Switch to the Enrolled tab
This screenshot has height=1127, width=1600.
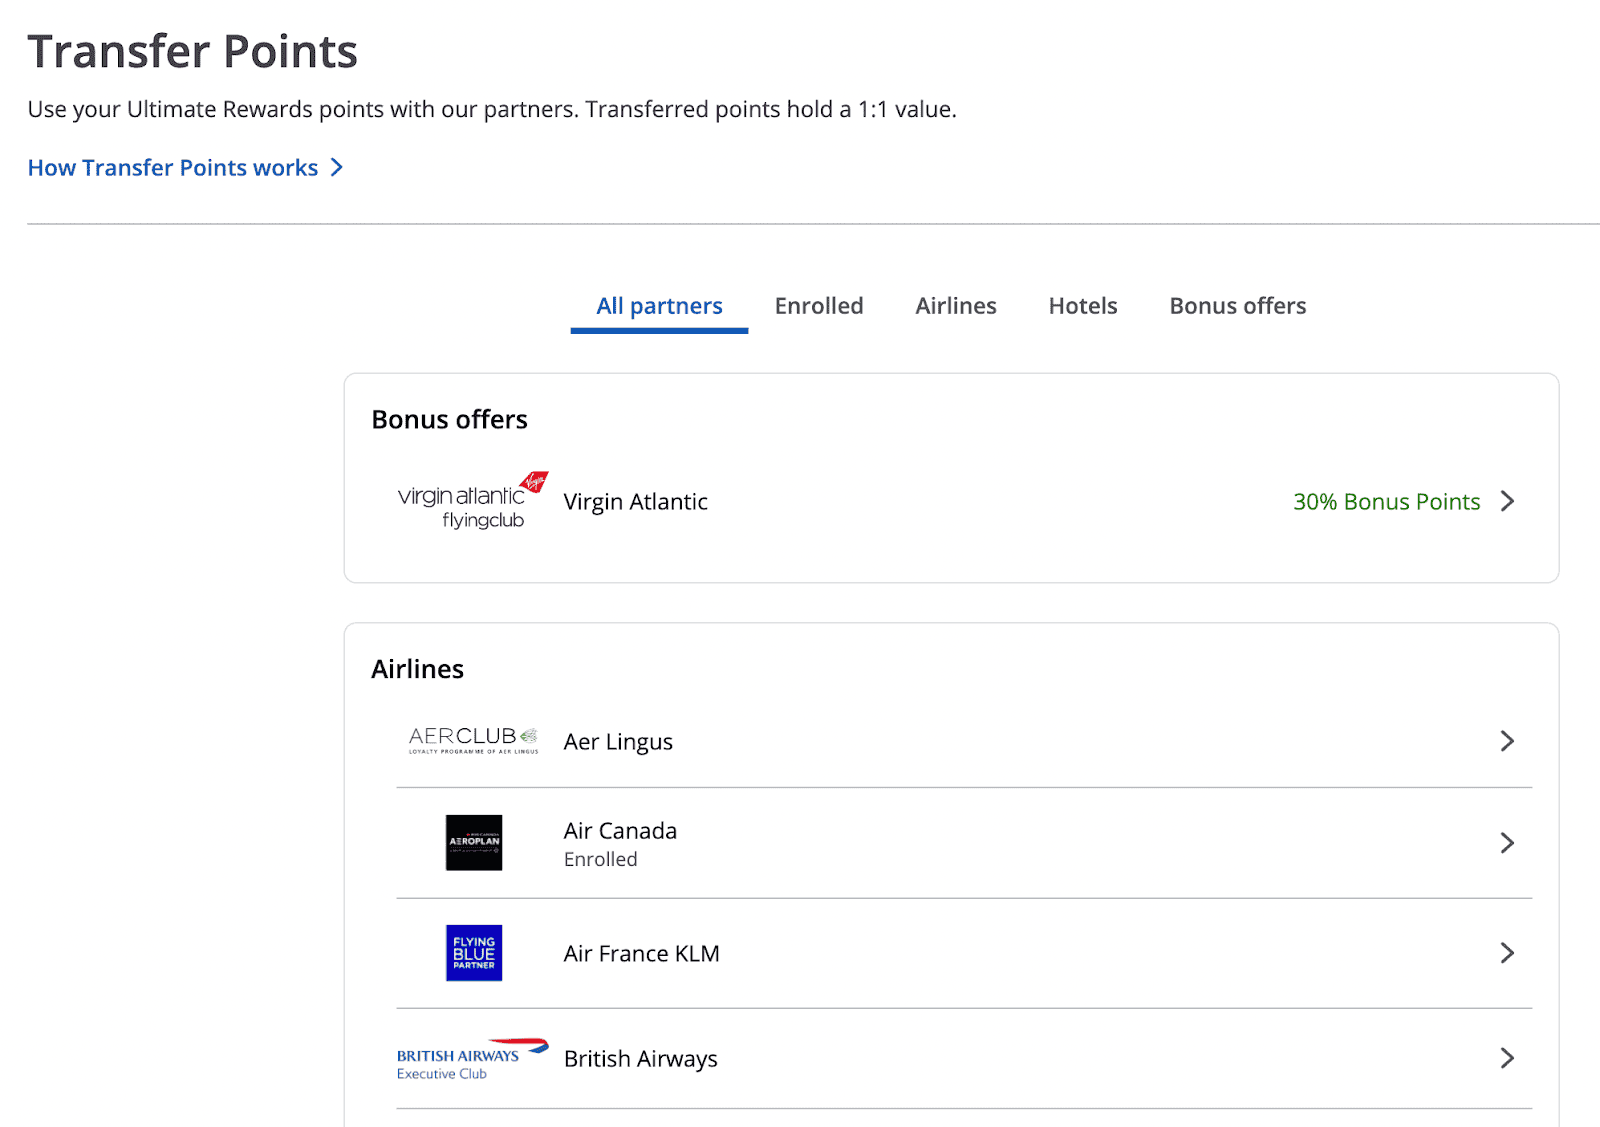point(819,306)
